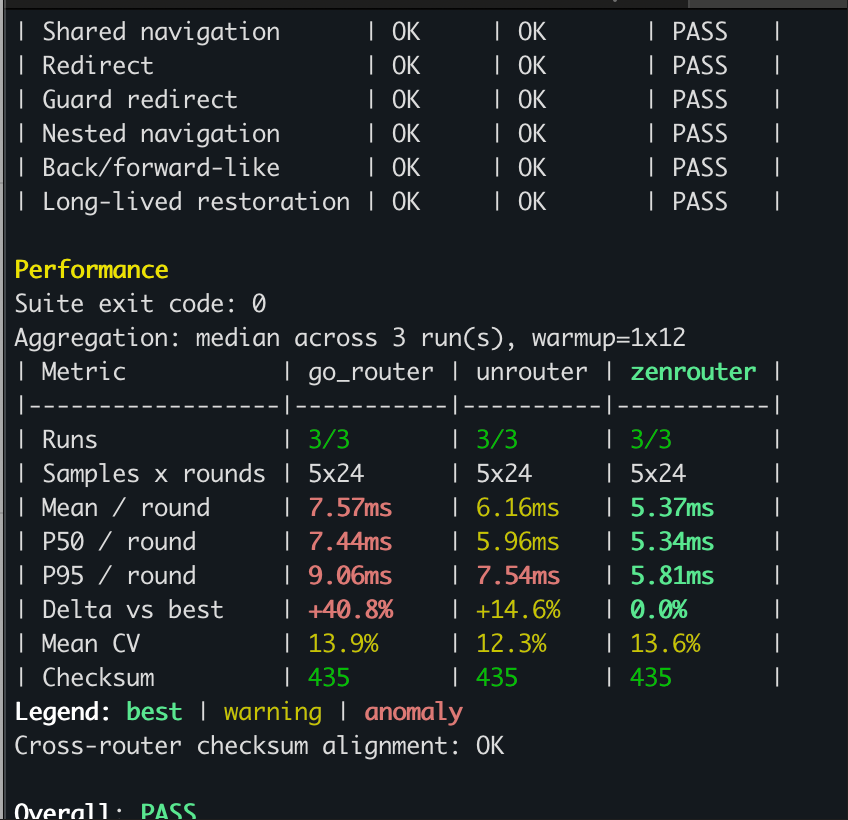Click the zenrouter P95 value 5.81ms
This screenshot has height=820, width=848.
point(672,576)
